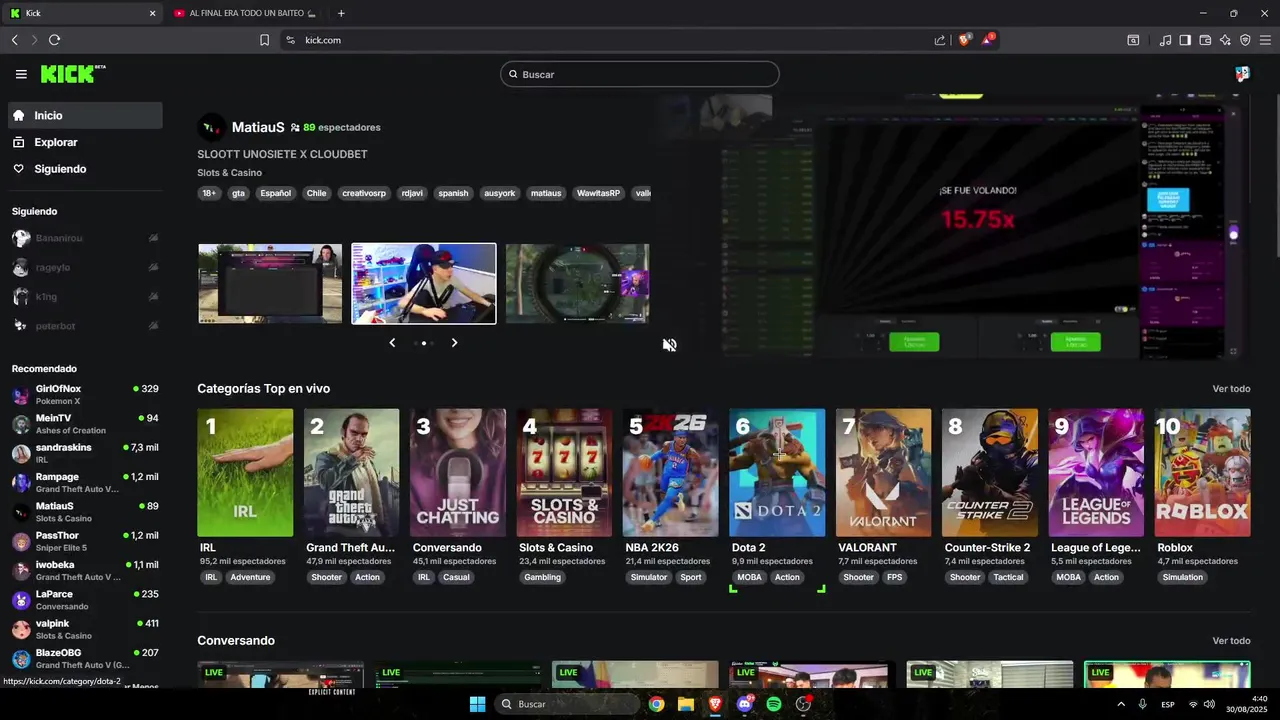Viewport: 1280px width, 720px height.
Task: Open NBA 2K26 category card
Action: coord(670,472)
